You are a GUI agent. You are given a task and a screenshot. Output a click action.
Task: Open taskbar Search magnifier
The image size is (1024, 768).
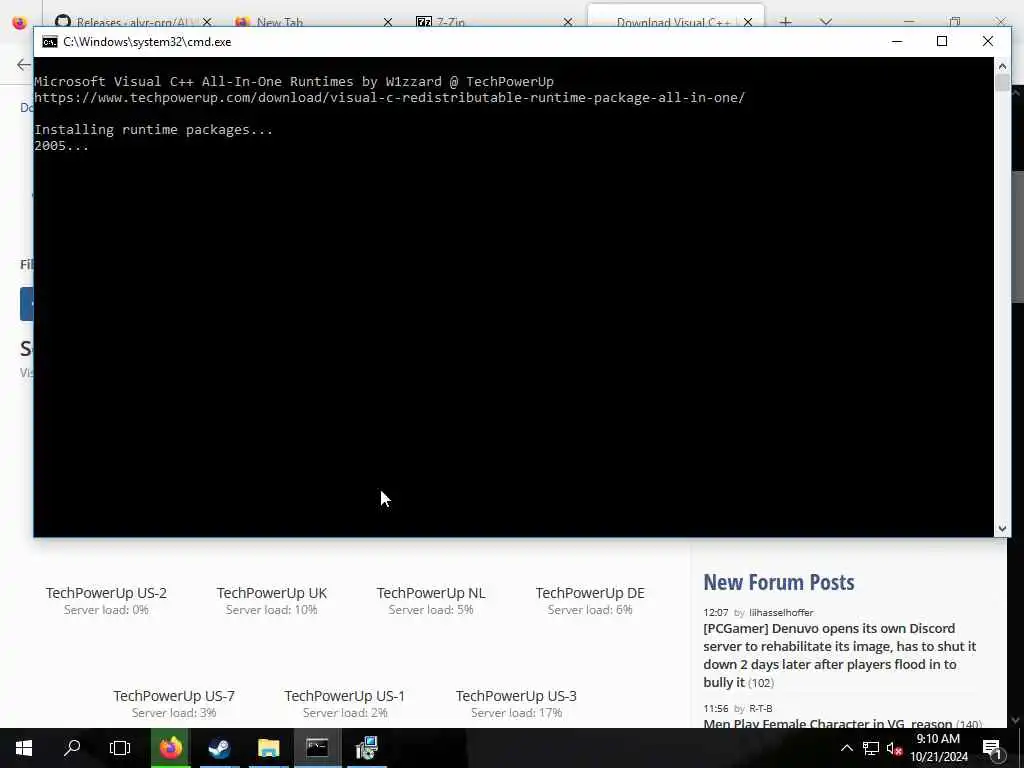(72, 748)
